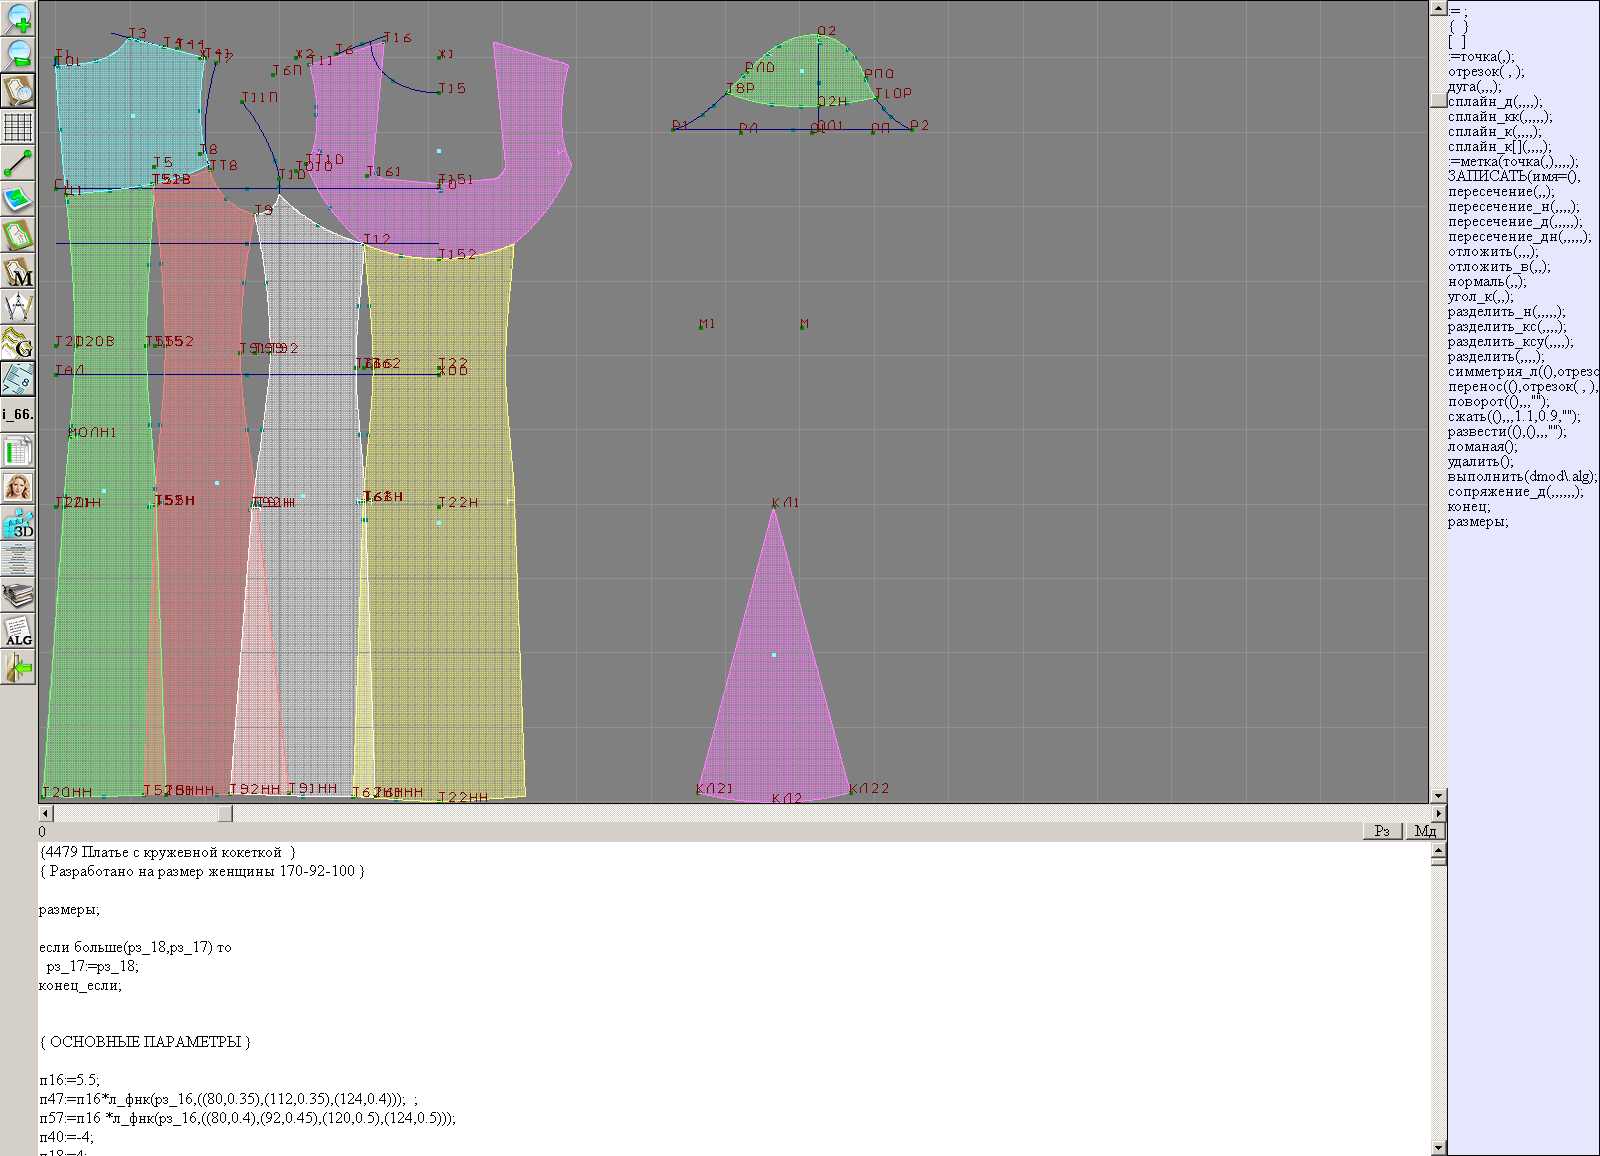Click the exit door arrow icon
Viewport: 1600px width, 1156px height.
[18, 667]
